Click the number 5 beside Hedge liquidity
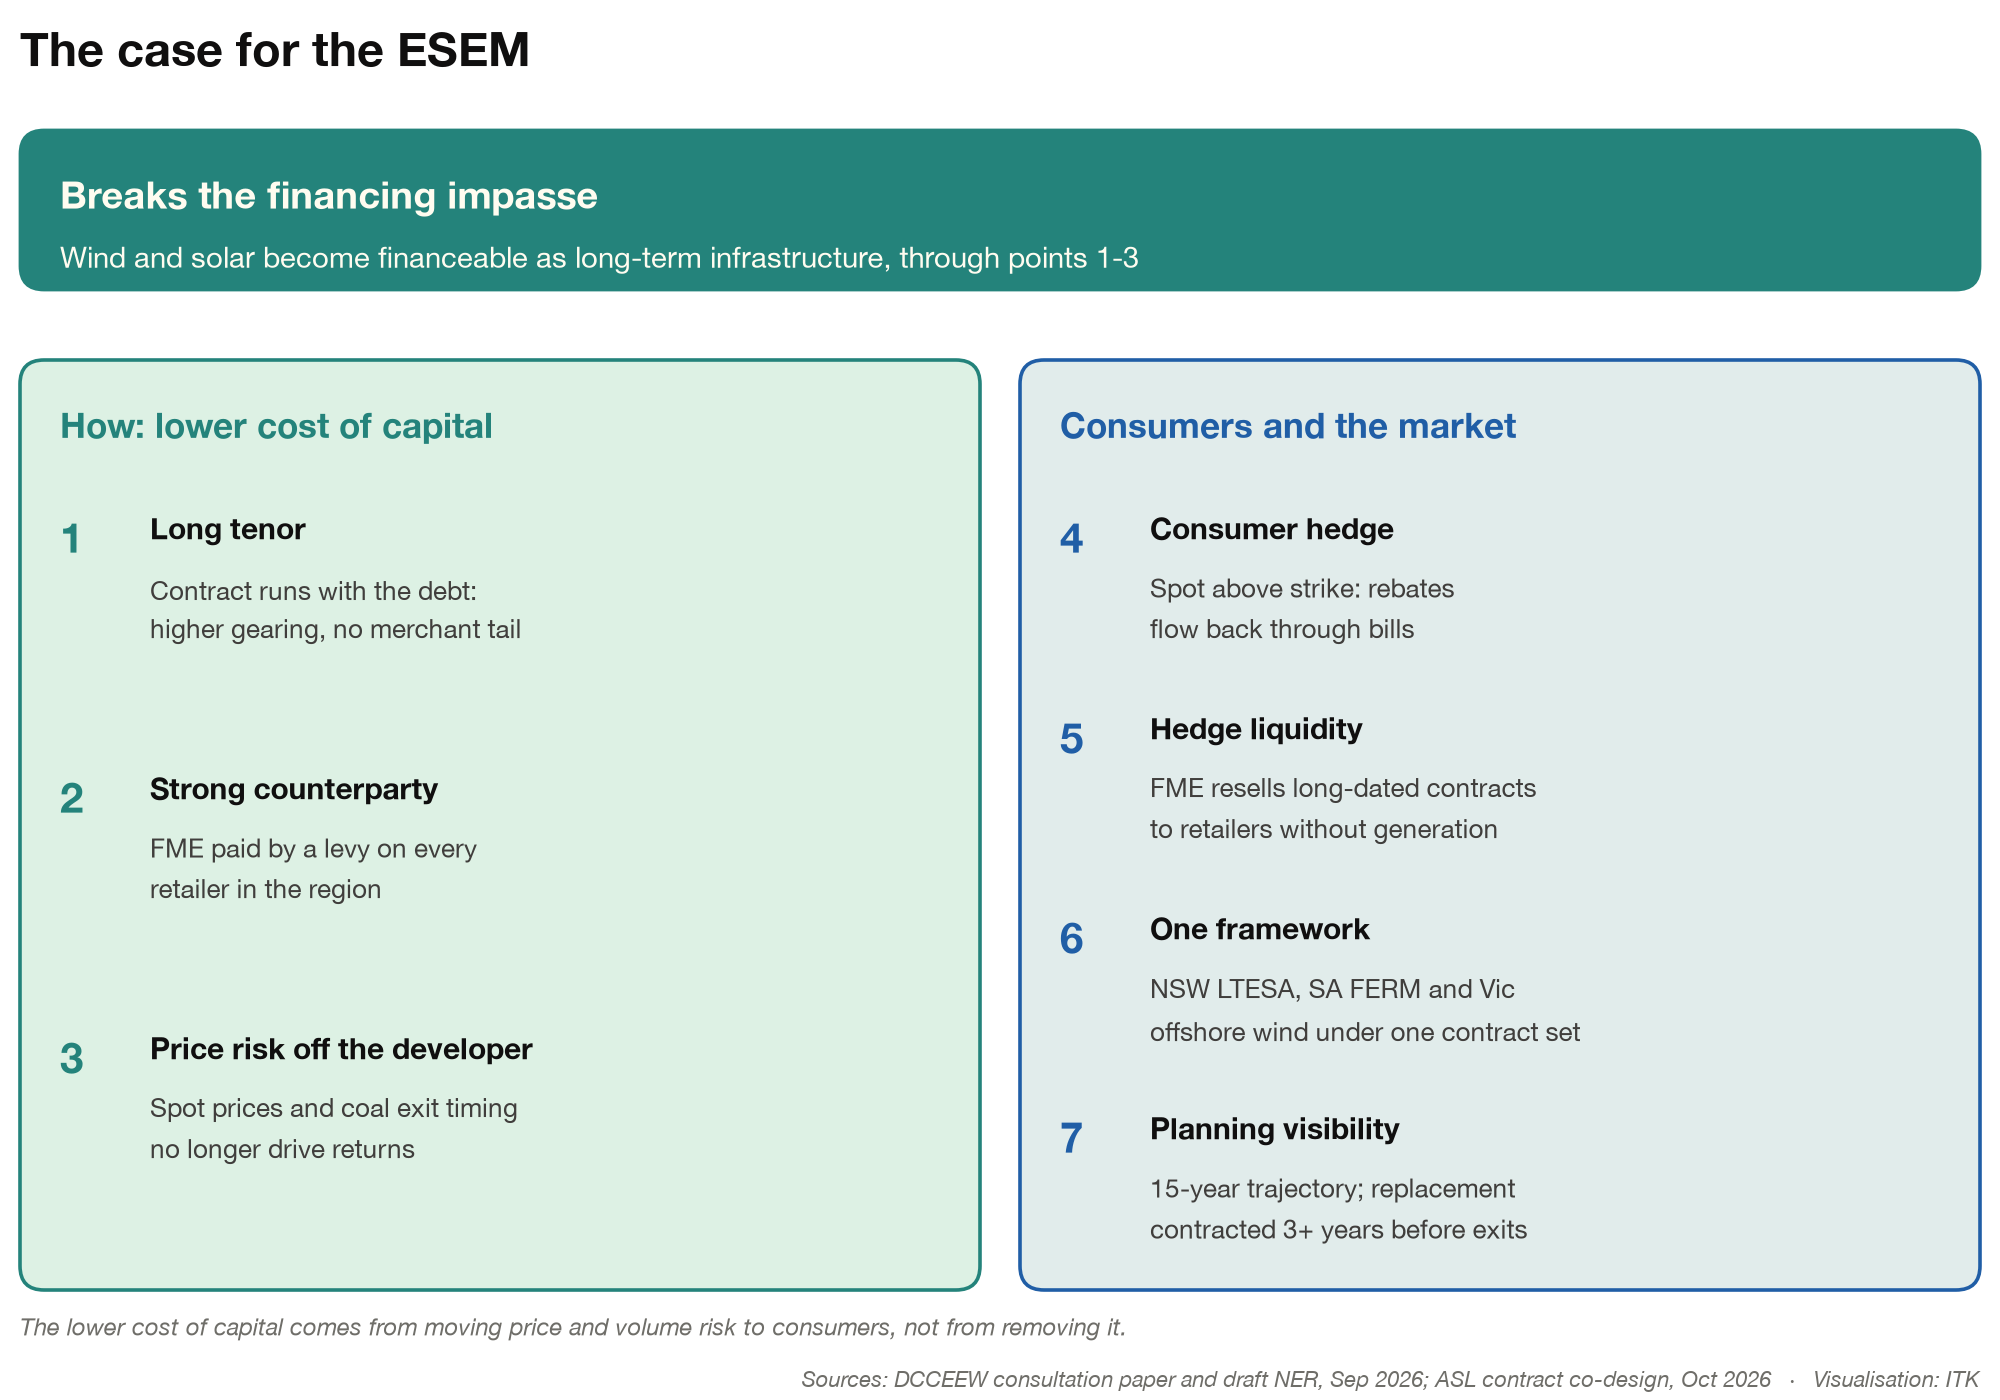The height and width of the screenshot is (1400, 2000). 1071,739
